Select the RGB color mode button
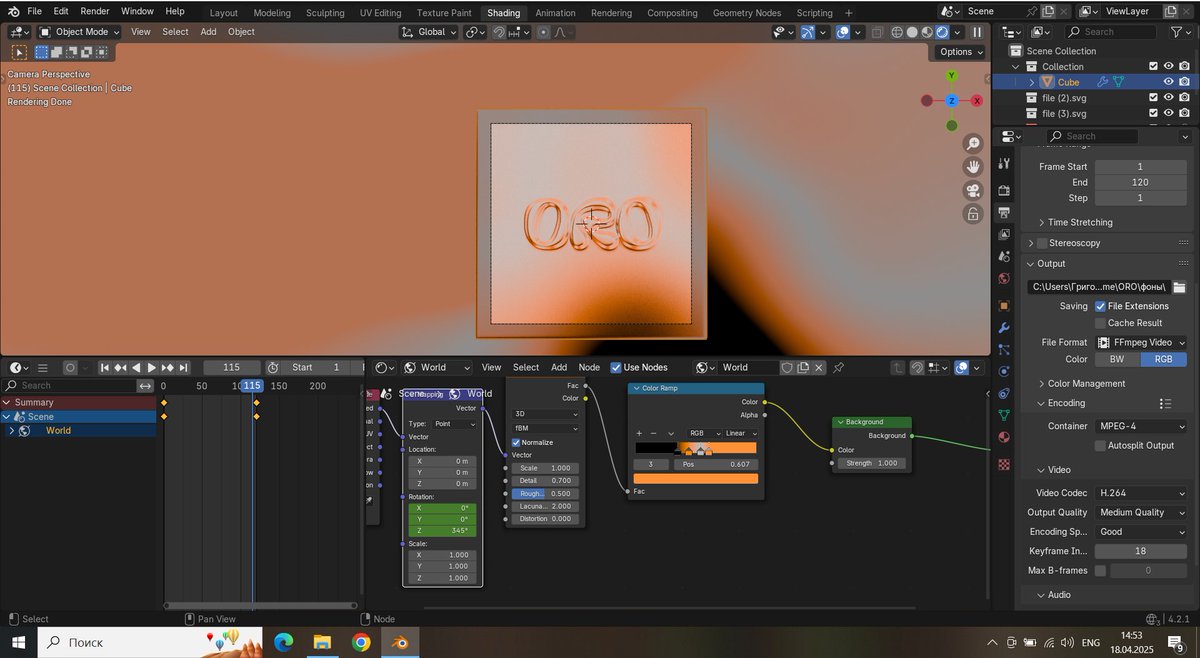Image resolution: width=1200 pixels, height=658 pixels. coord(1164,359)
